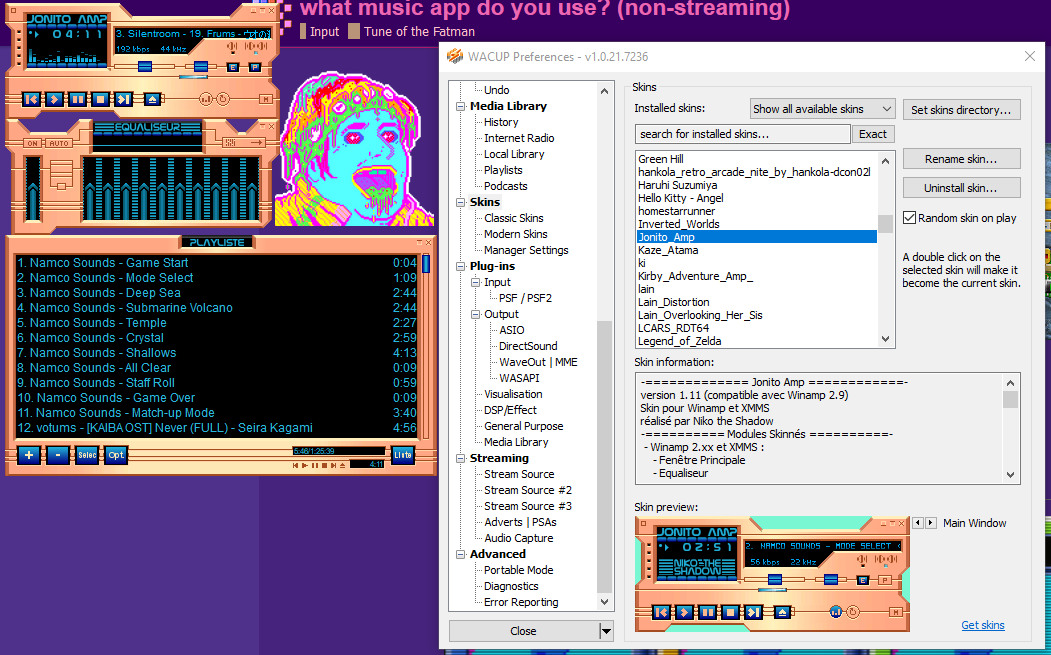Click the minus remove button in playlist

point(58,455)
